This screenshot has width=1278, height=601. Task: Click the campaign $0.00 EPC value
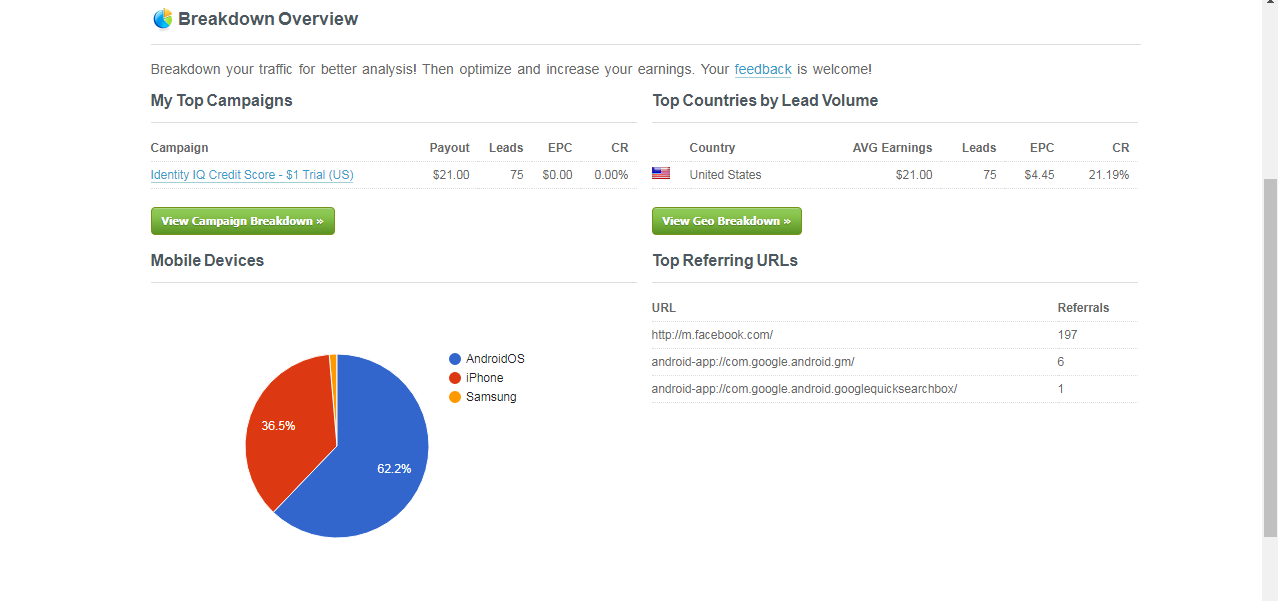coord(558,175)
